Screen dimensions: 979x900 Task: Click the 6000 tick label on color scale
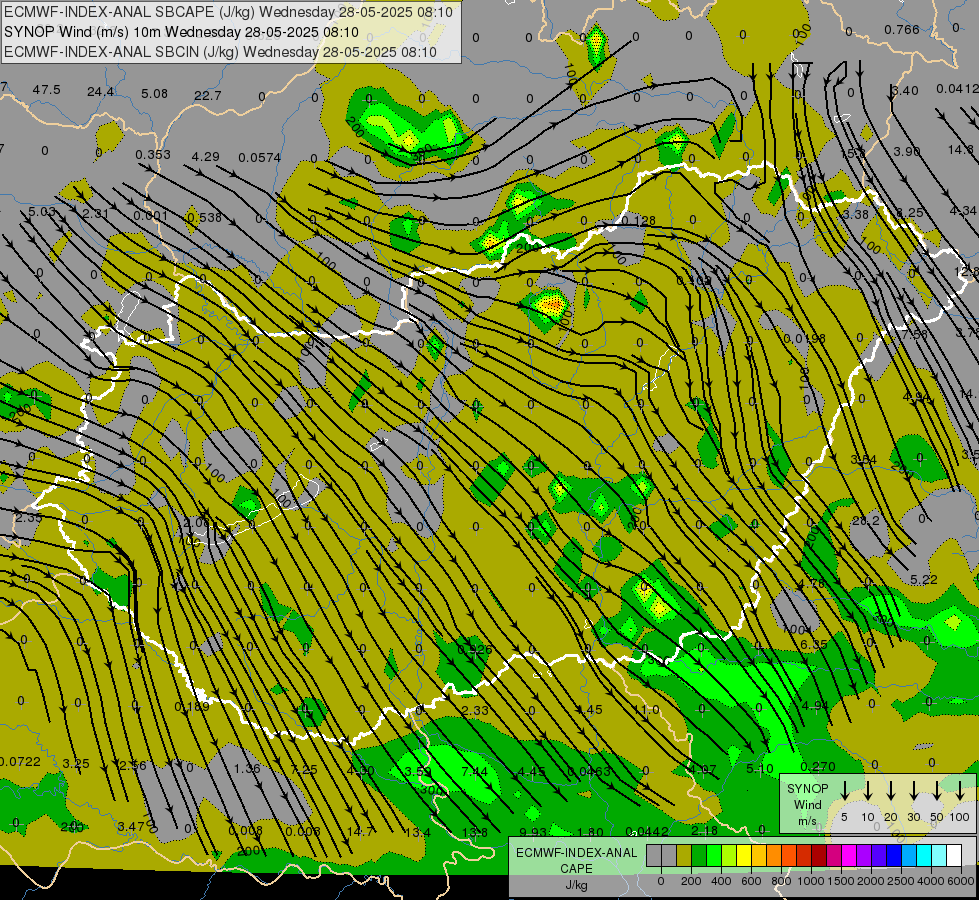click(x=961, y=881)
